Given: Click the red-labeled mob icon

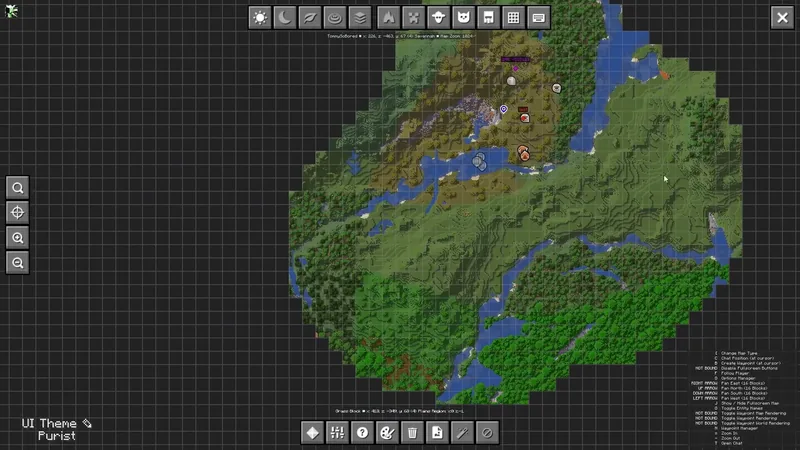Looking at the screenshot, I should click(x=524, y=118).
